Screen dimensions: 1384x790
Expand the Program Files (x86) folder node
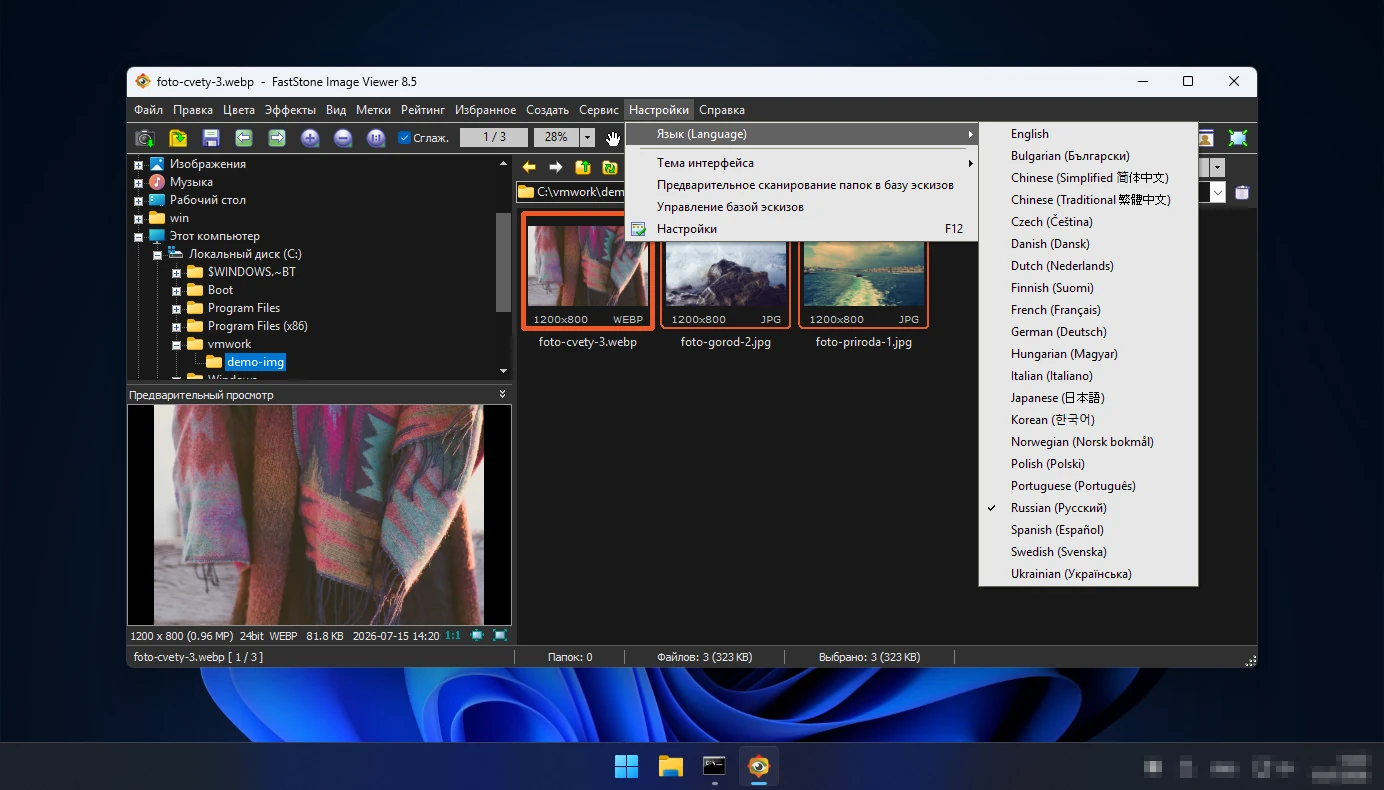(x=177, y=327)
